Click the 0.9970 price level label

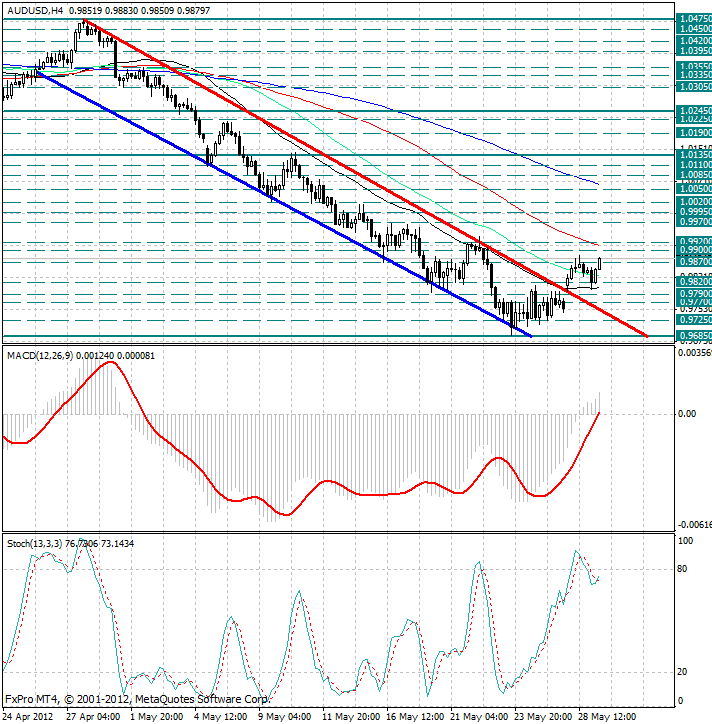tap(694, 222)
